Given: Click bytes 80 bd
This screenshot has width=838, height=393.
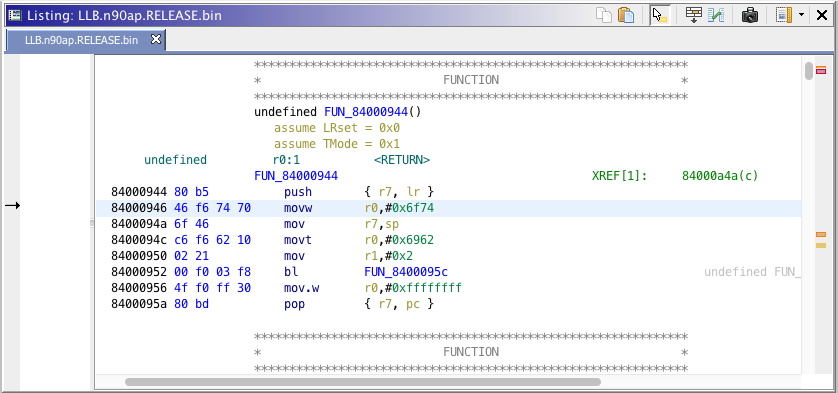Looking at the screenshot, I should coord(191,304).
